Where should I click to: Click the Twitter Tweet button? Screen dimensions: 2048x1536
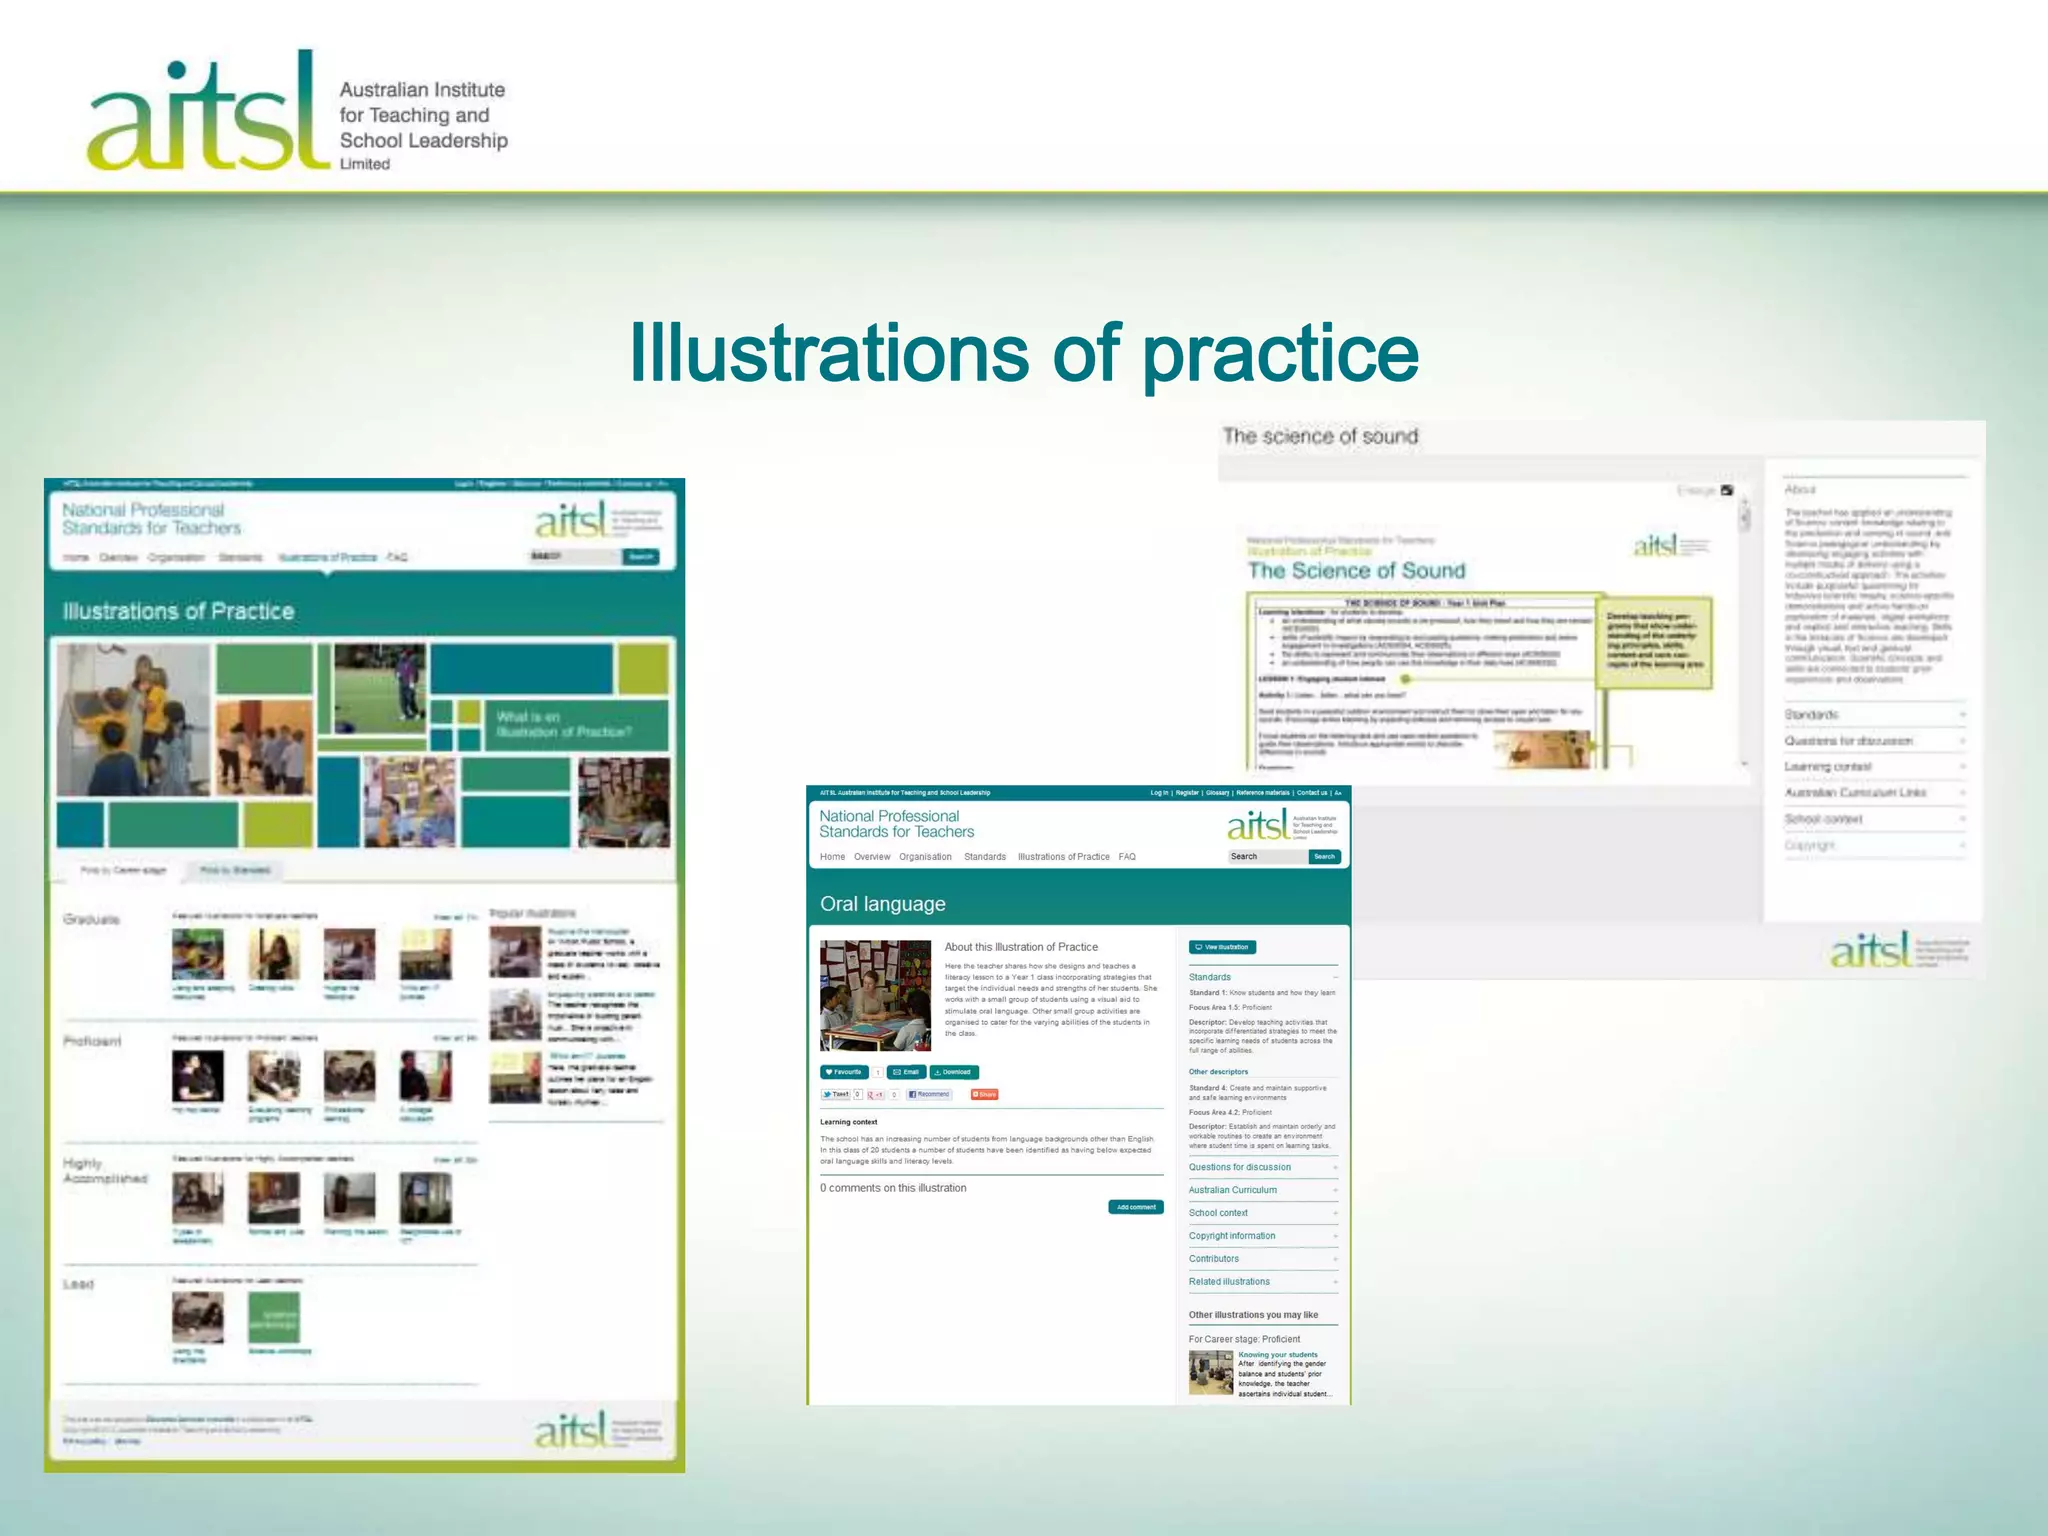click(836, 1094)
